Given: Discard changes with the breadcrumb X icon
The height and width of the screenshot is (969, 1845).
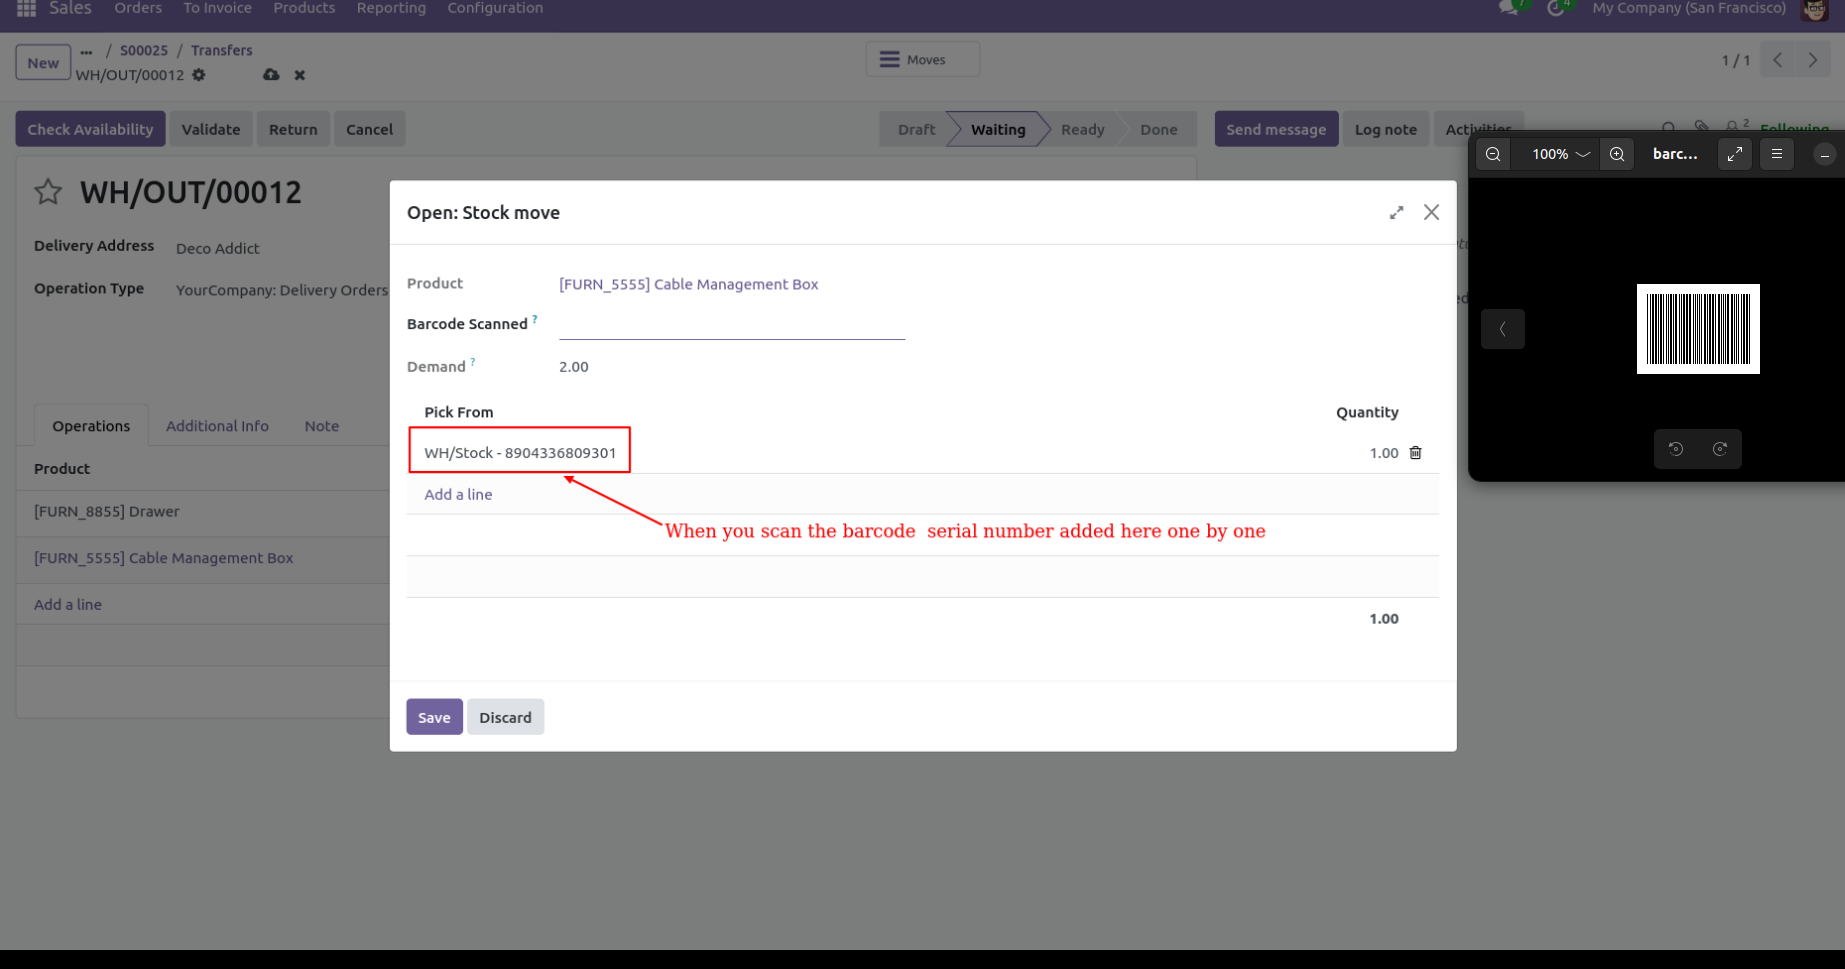Looking at the screenshot, I should [x=300, y=75].
